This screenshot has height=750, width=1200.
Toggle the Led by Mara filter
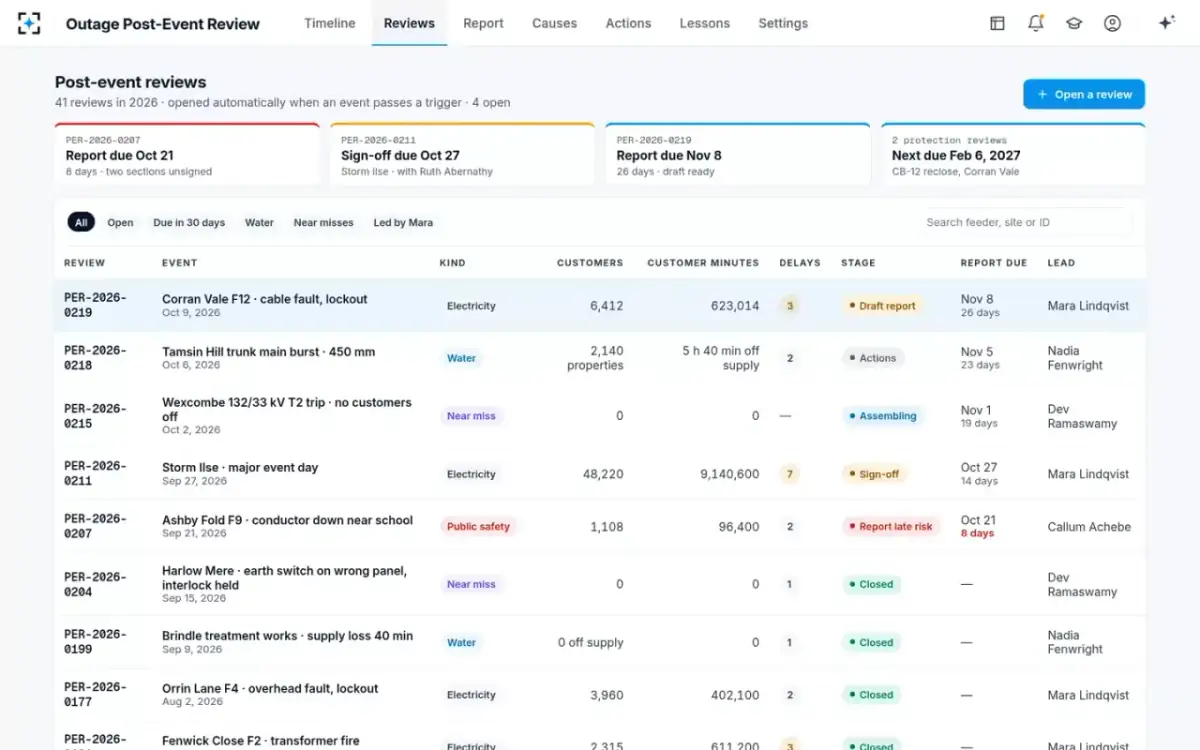[x=403, y=222]
